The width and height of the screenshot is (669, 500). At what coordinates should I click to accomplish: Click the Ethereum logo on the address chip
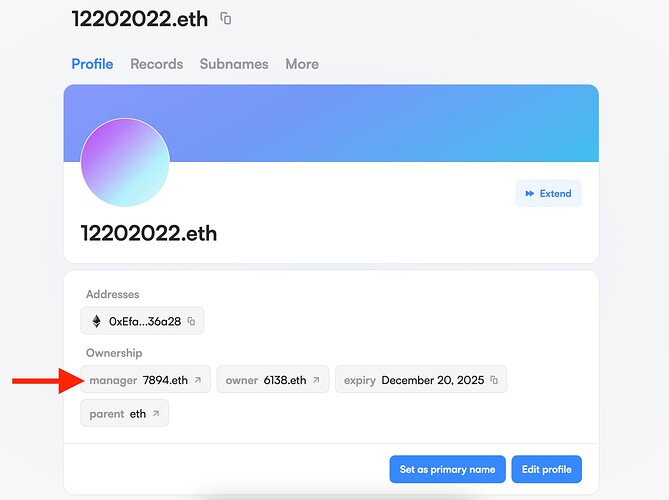(97, 321)
